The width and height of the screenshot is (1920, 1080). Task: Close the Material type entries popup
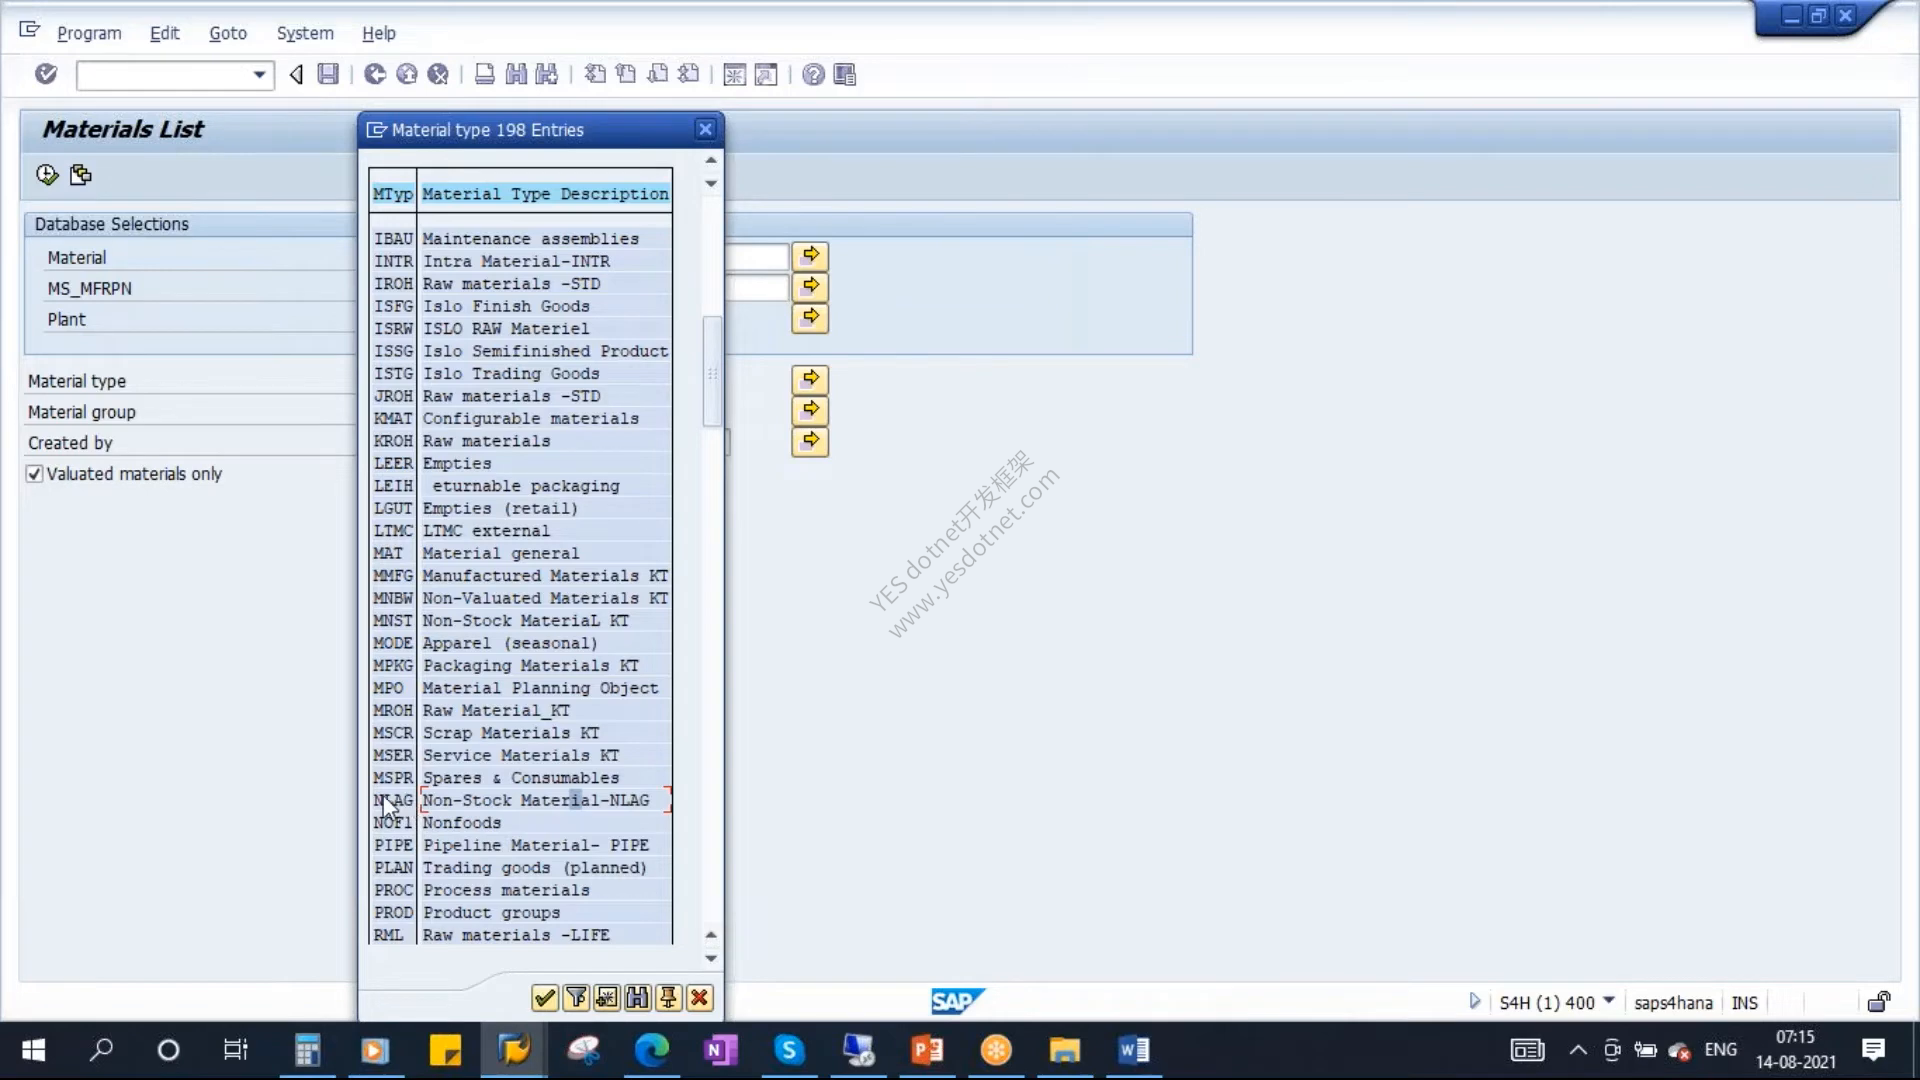point(705,129)
